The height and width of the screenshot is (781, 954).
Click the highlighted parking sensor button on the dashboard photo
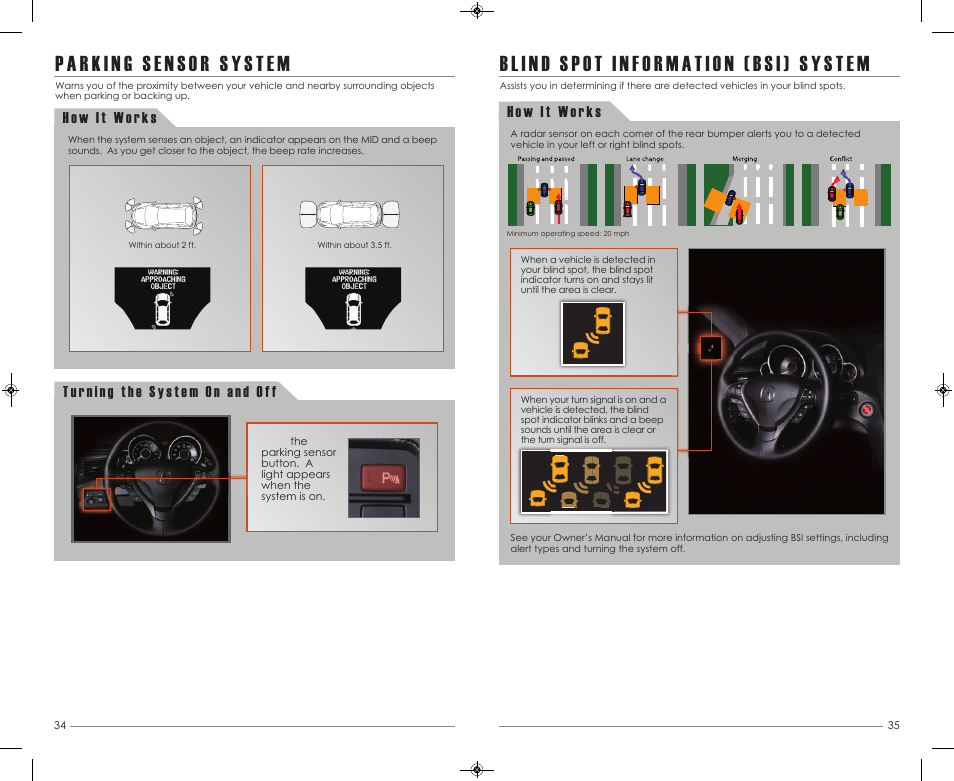pyautogui.click(x=97, y=500)
